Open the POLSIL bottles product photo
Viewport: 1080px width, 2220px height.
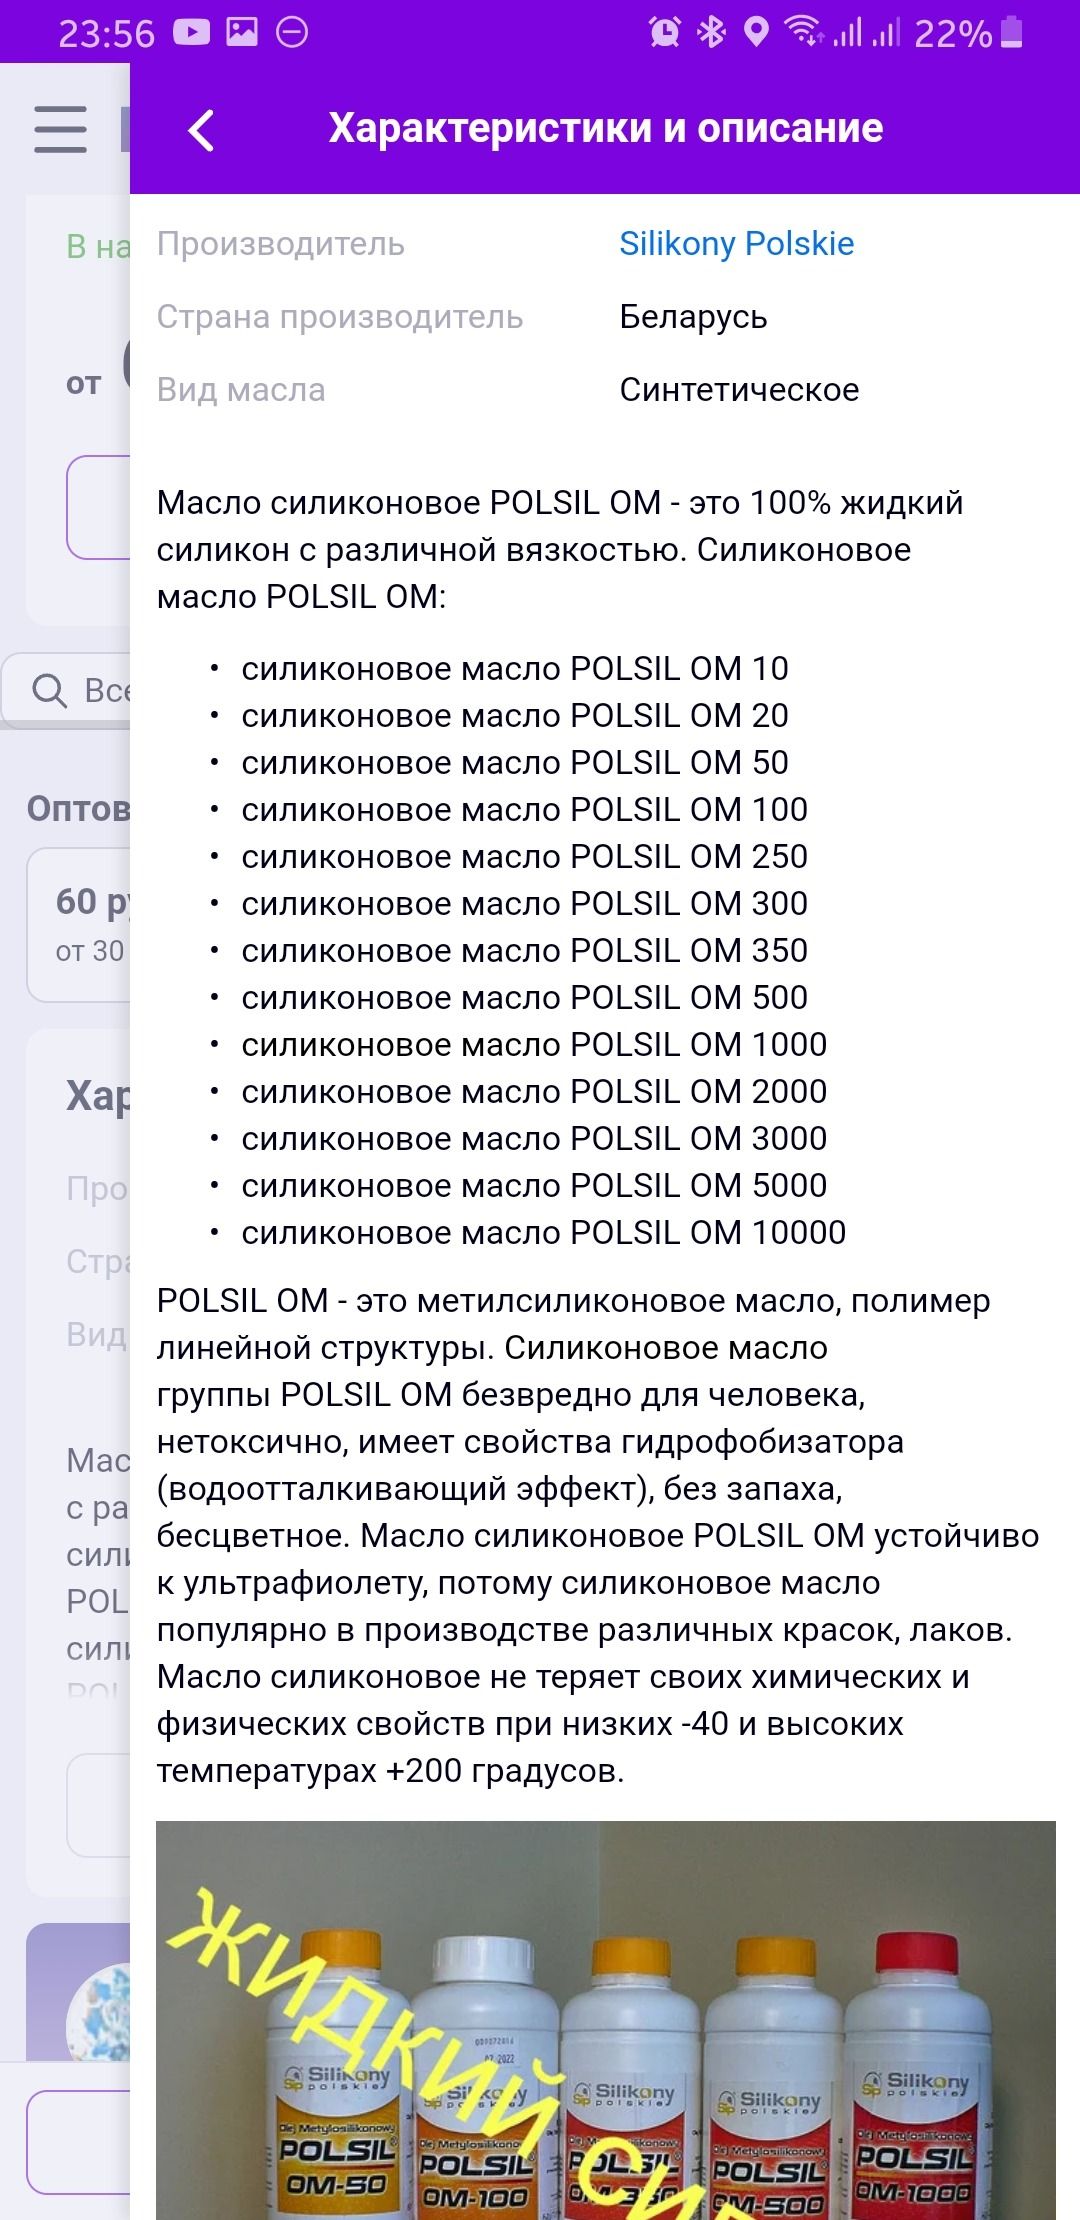[606, 2020]
